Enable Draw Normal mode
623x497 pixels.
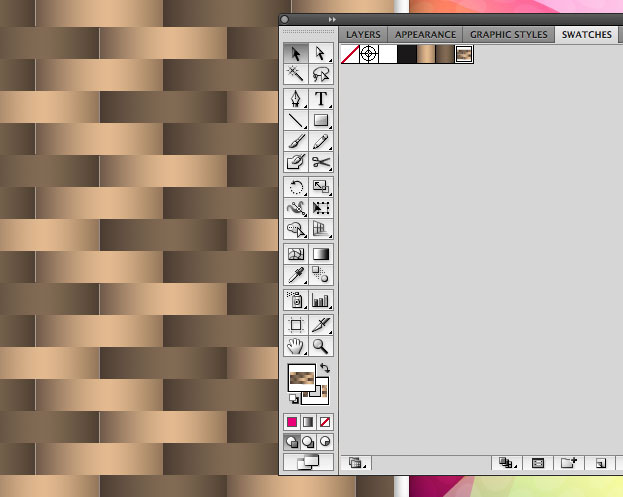292,442
